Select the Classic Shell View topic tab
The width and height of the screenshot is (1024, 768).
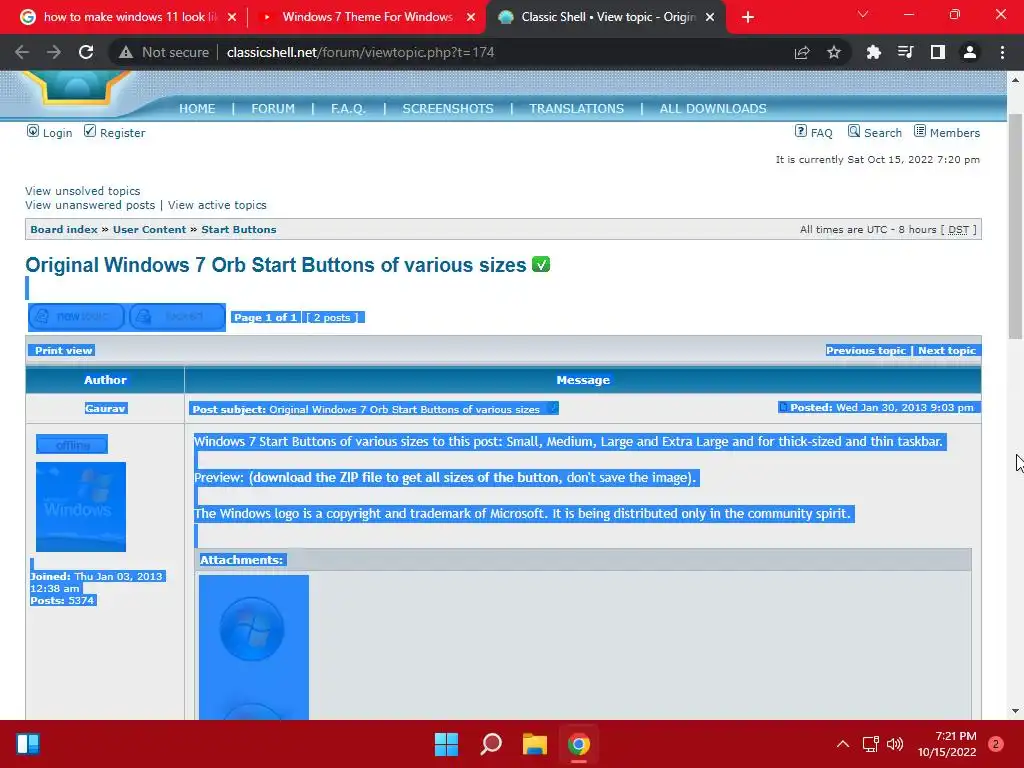point(606,17)
